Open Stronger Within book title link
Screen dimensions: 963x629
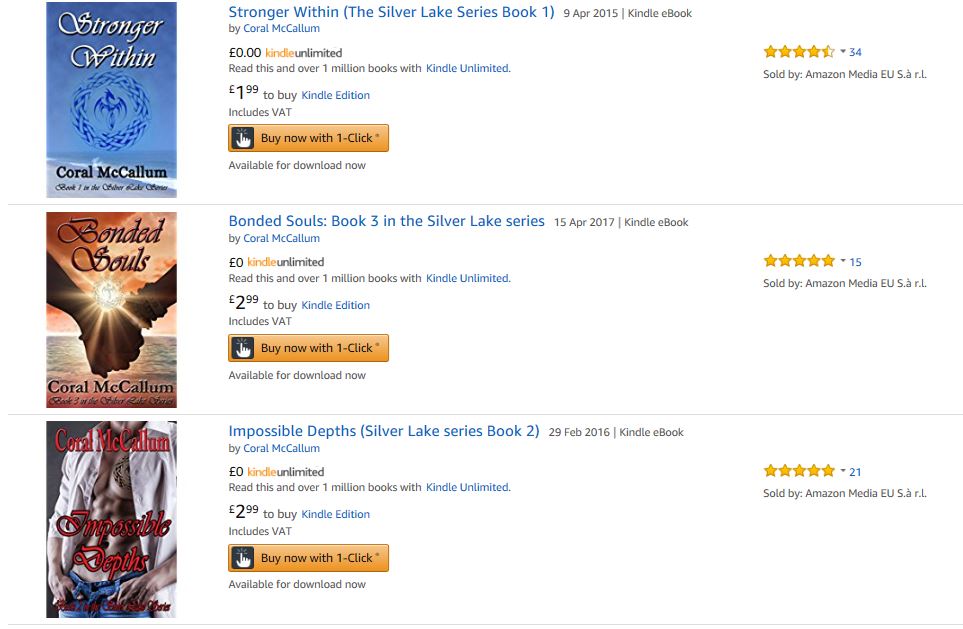(x=391, y=13)
